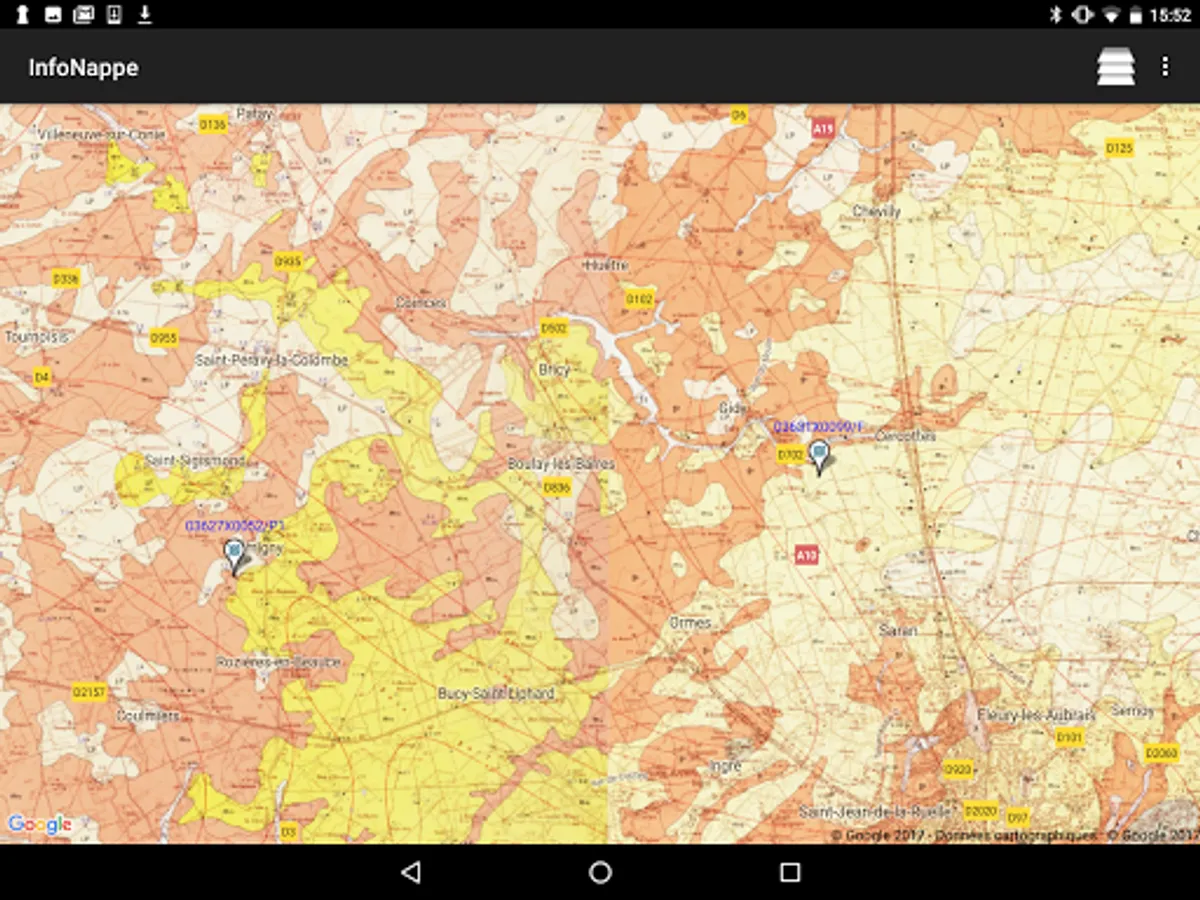The image size is (1200, 900).
Task: Click the Patay town label
Action: pyautogui.click(x=255, y=114)
